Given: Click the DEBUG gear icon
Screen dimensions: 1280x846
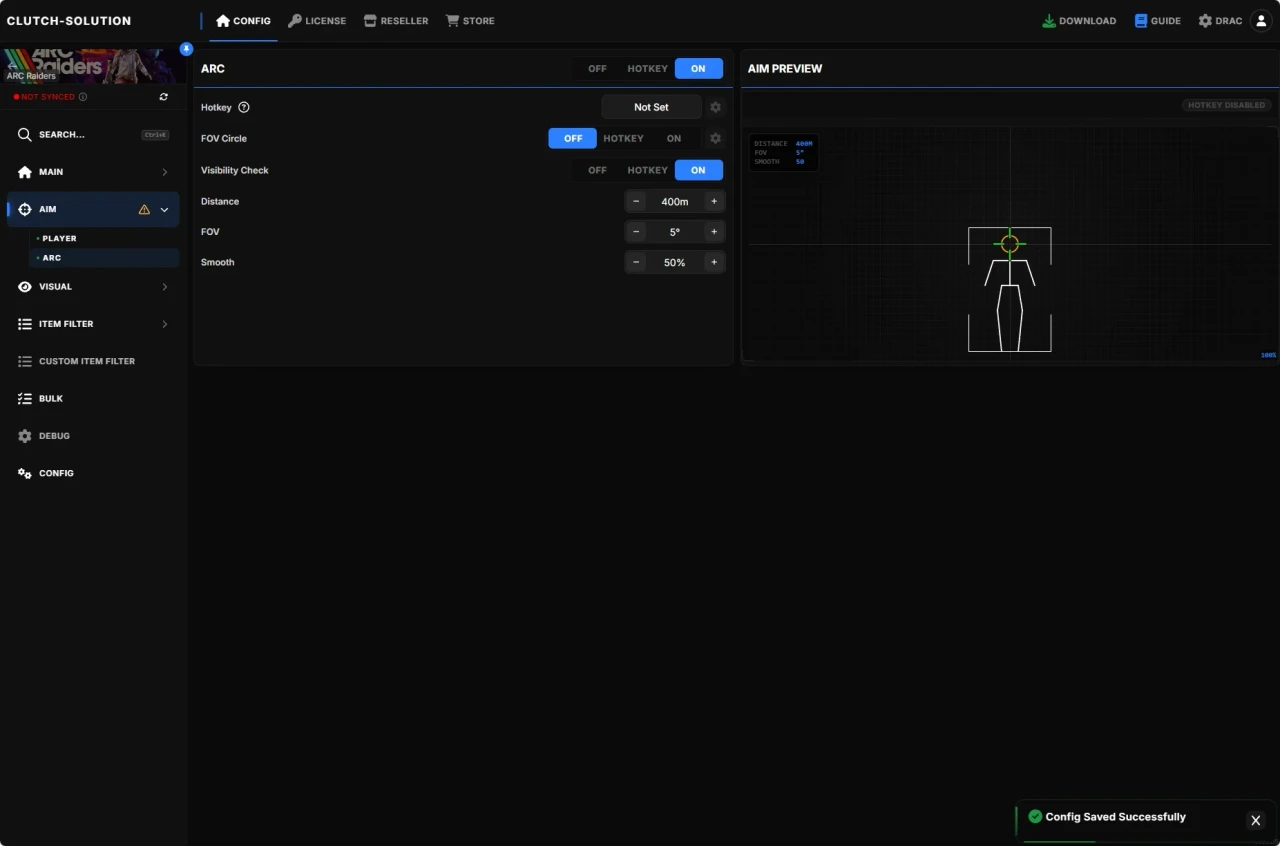Looking at the screenshot, I should click(x=25, y=436).
